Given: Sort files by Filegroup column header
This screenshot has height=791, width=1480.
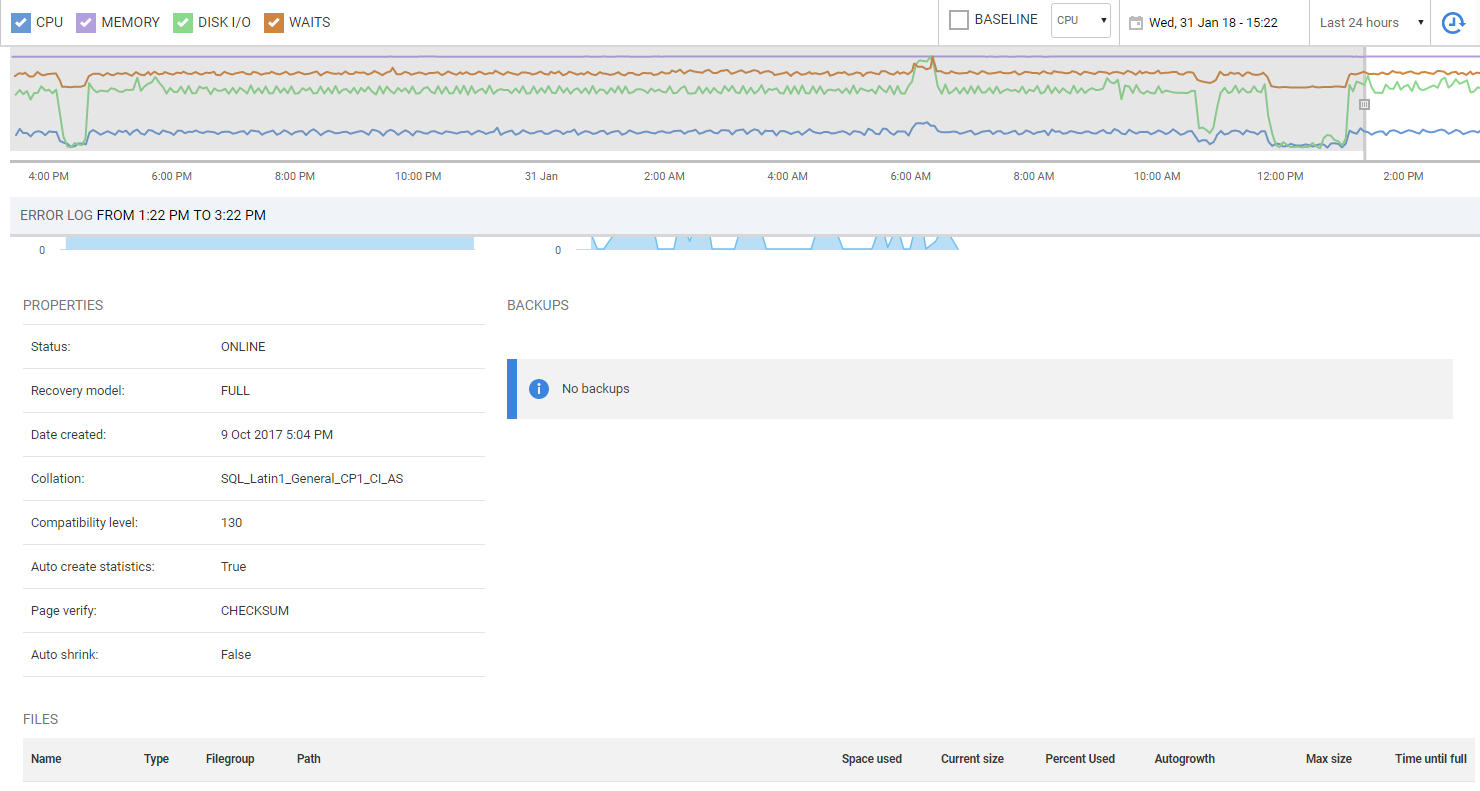Looking at the screenshot, I should [x=230, y=759].
